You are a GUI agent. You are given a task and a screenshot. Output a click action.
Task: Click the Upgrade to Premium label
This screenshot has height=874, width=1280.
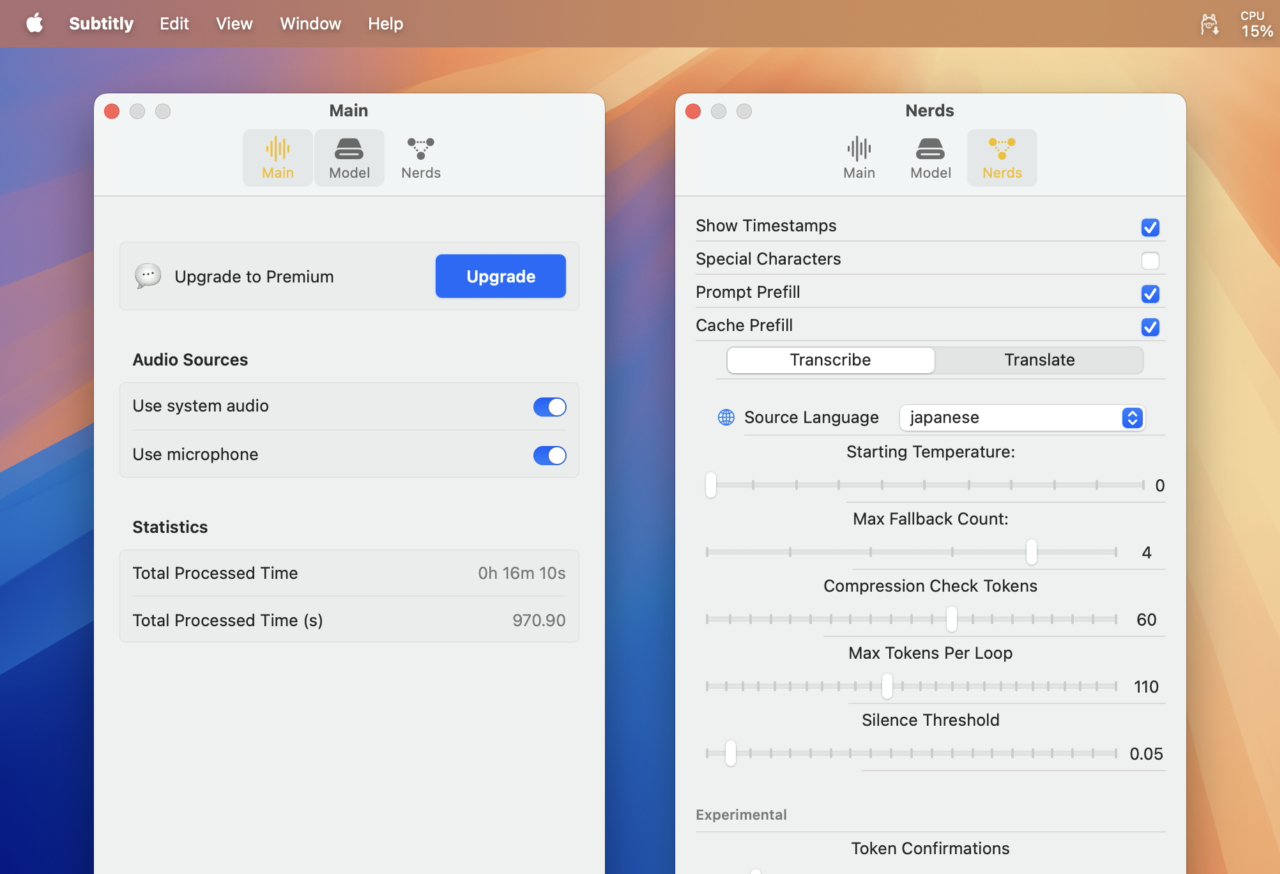pyautogui.click(x=254, y=277)
